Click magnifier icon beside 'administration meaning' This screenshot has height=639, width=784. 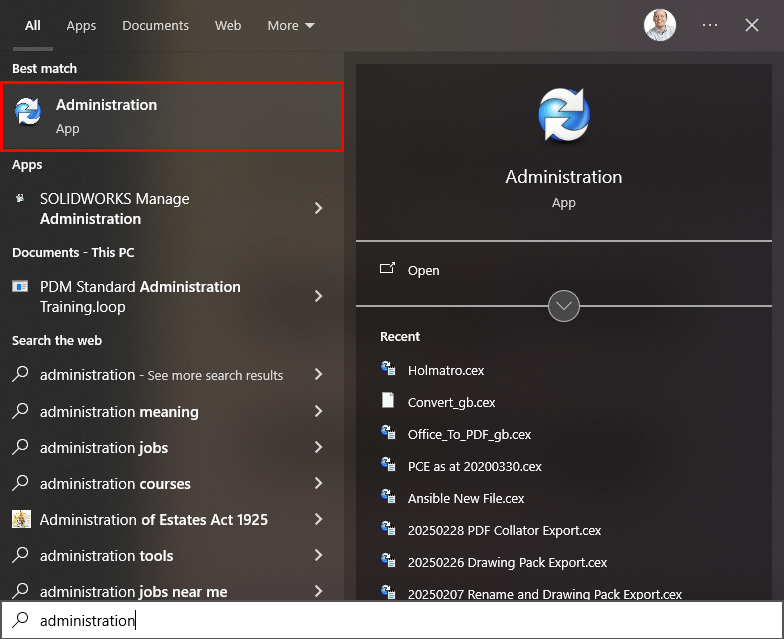tap(20, 410)
